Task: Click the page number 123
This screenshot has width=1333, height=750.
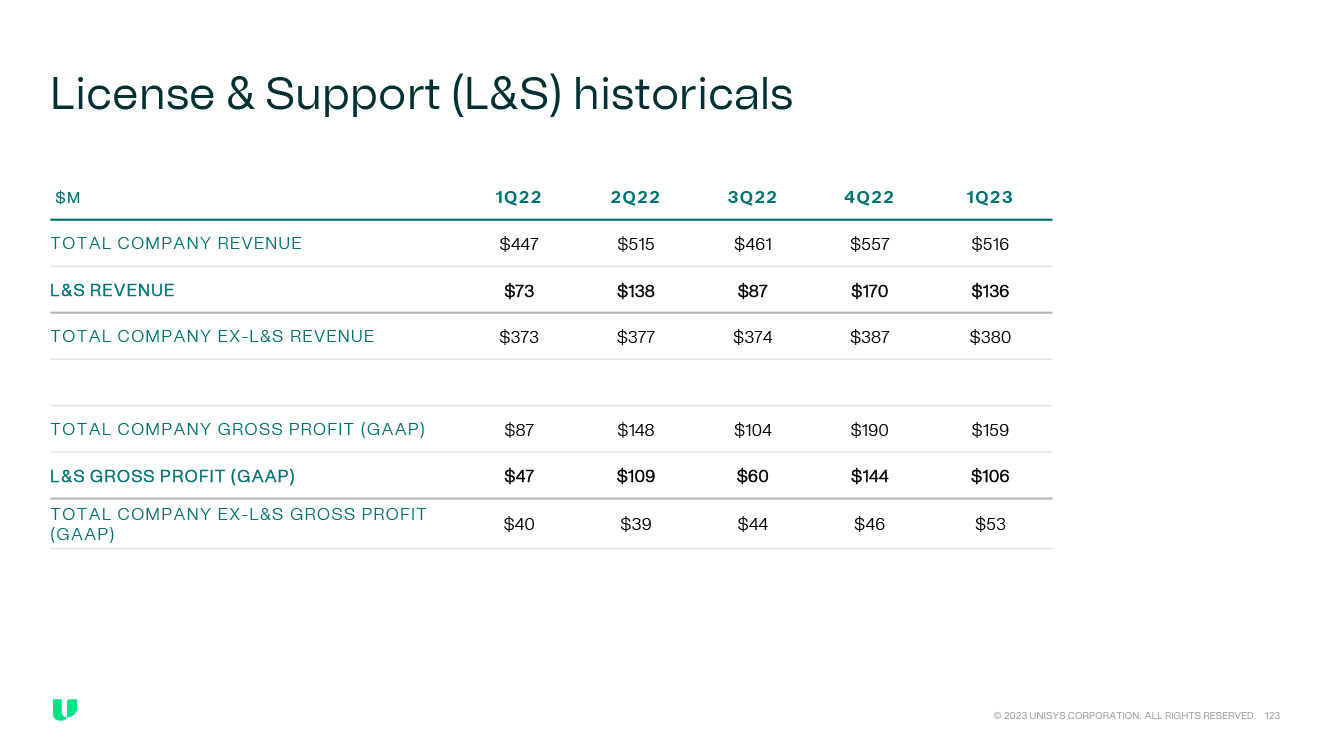Action: point(1272,716)
